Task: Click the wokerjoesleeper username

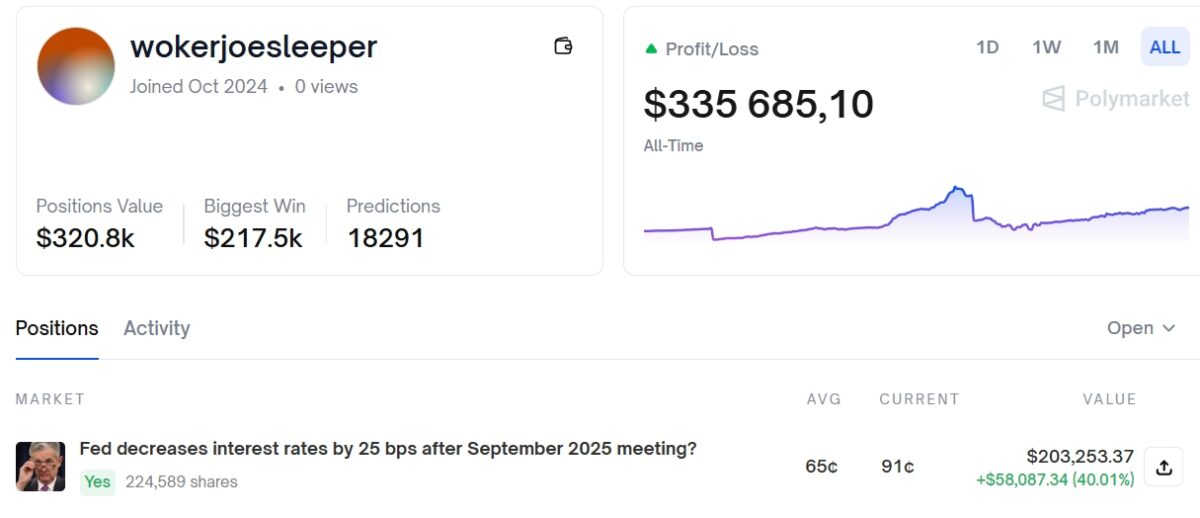Action: 254,47
